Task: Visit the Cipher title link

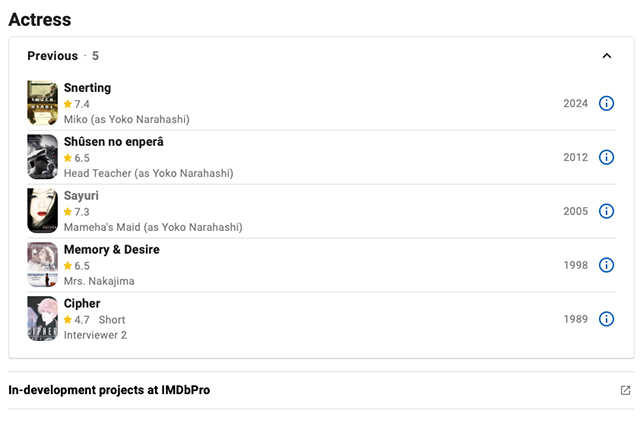Action: click(x=82, y=304)
